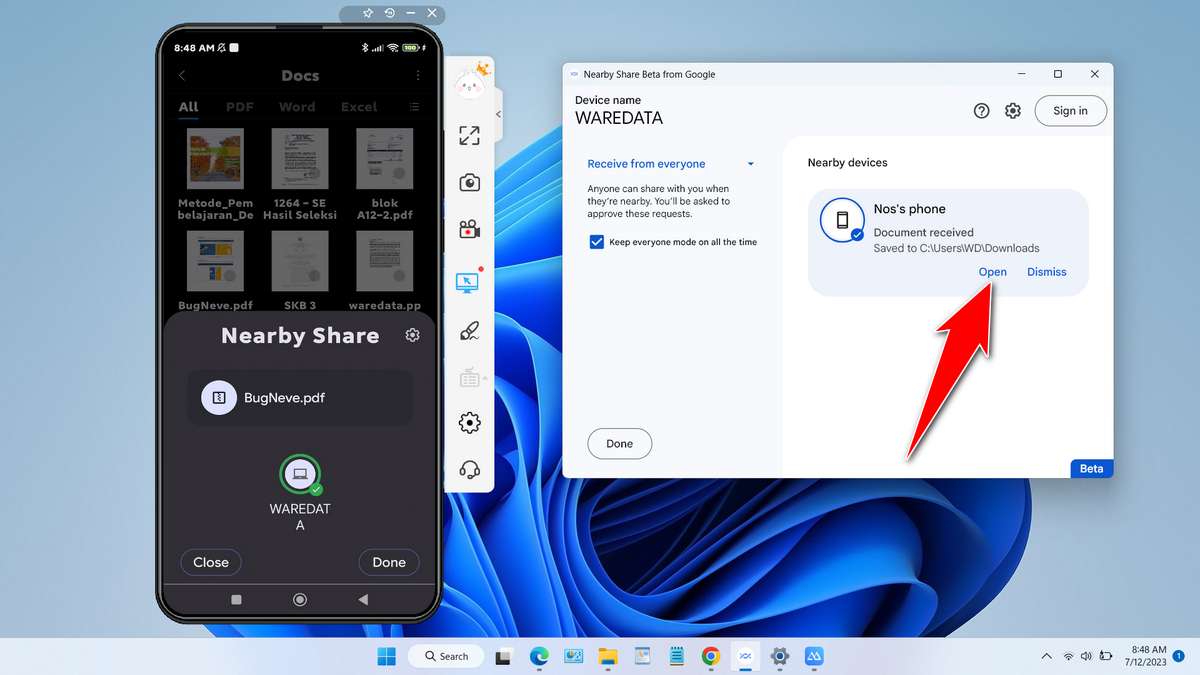
Task: Open Nearby Share help question mark icon
Action: (981, 111)
